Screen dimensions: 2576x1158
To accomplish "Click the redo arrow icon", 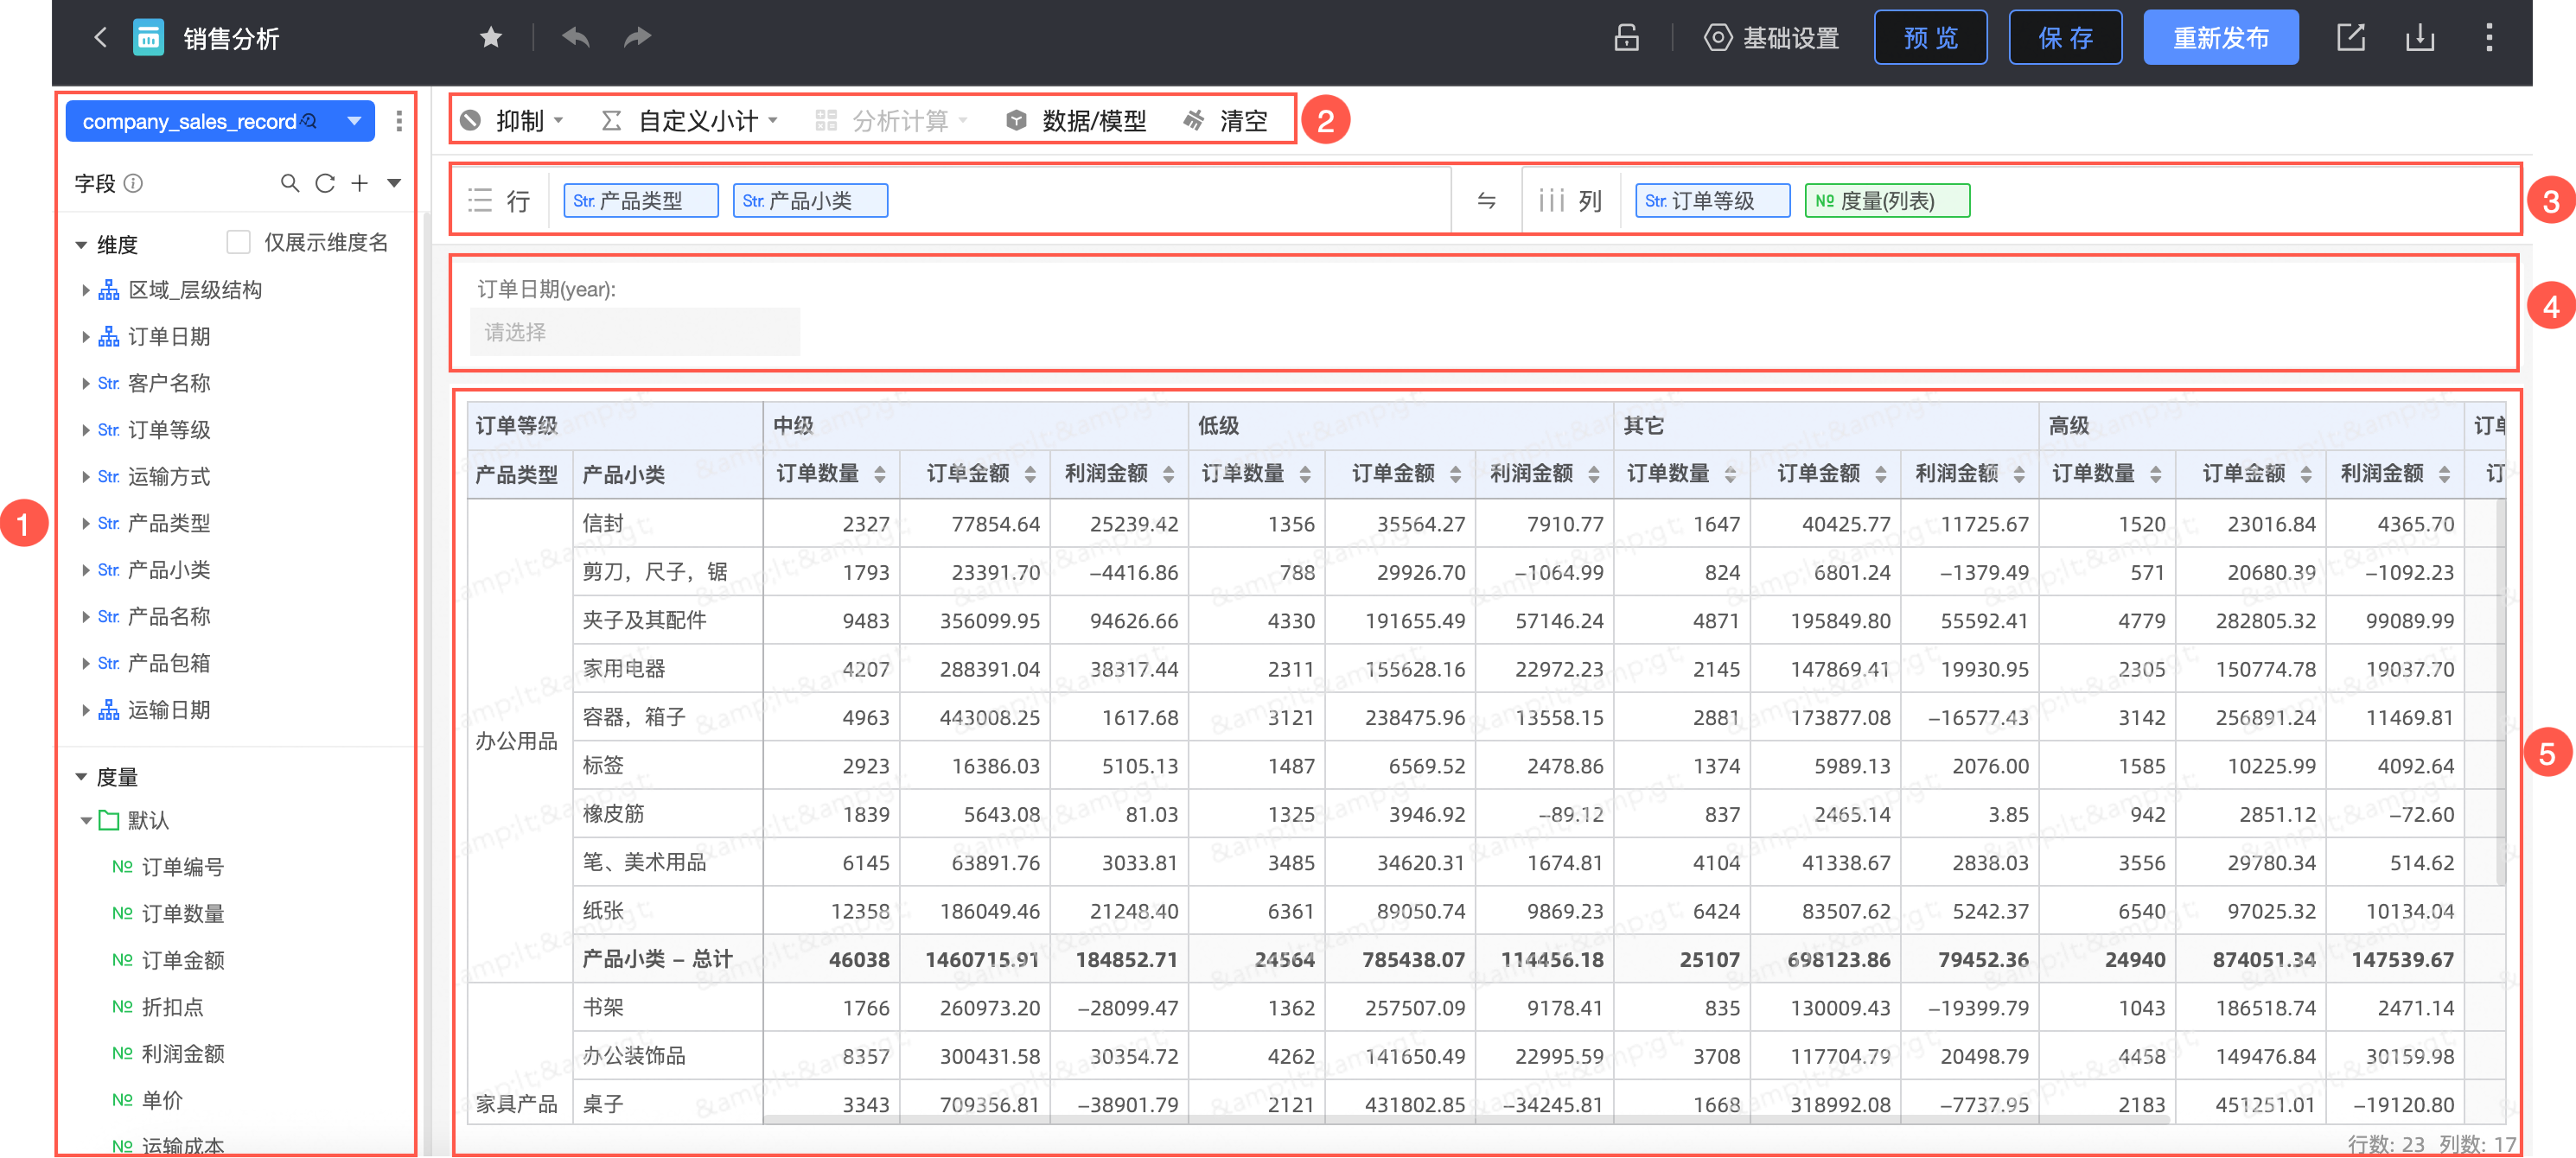I will pos(637,38).
